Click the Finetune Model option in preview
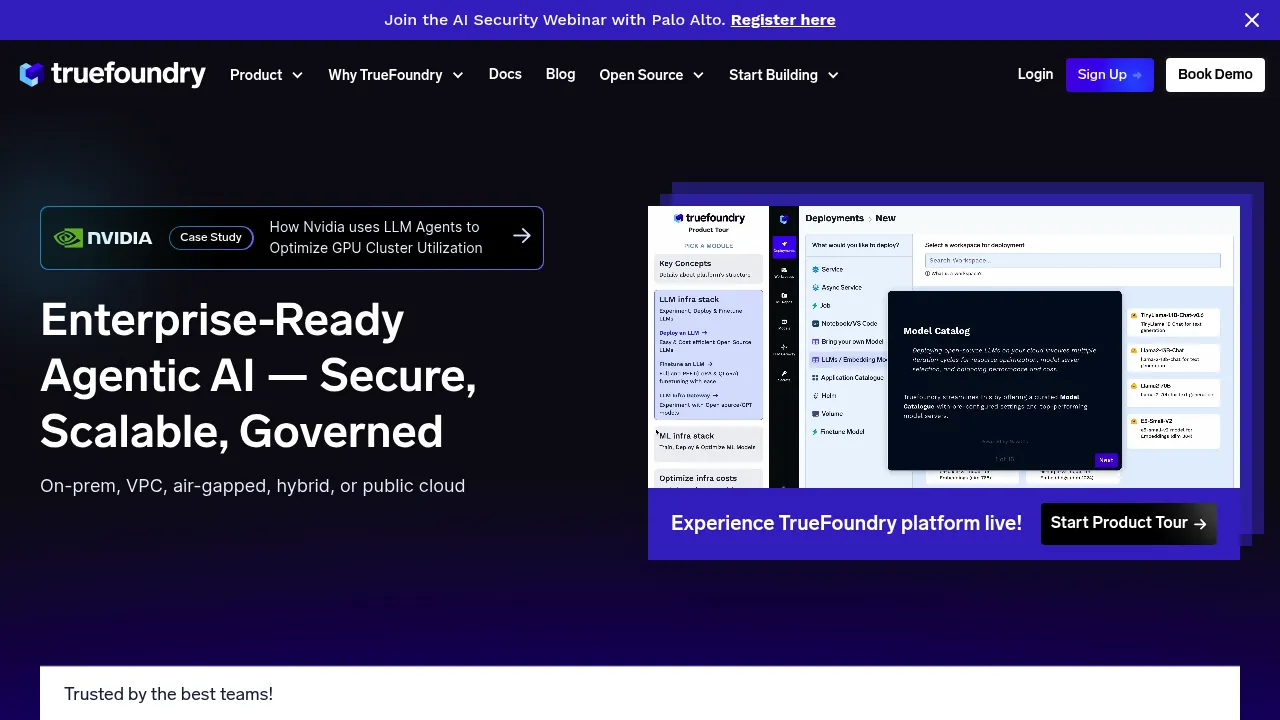Image resolution: width=1280 pixels, height=720 pixels. pyautogui.click(x=838, y=432)
